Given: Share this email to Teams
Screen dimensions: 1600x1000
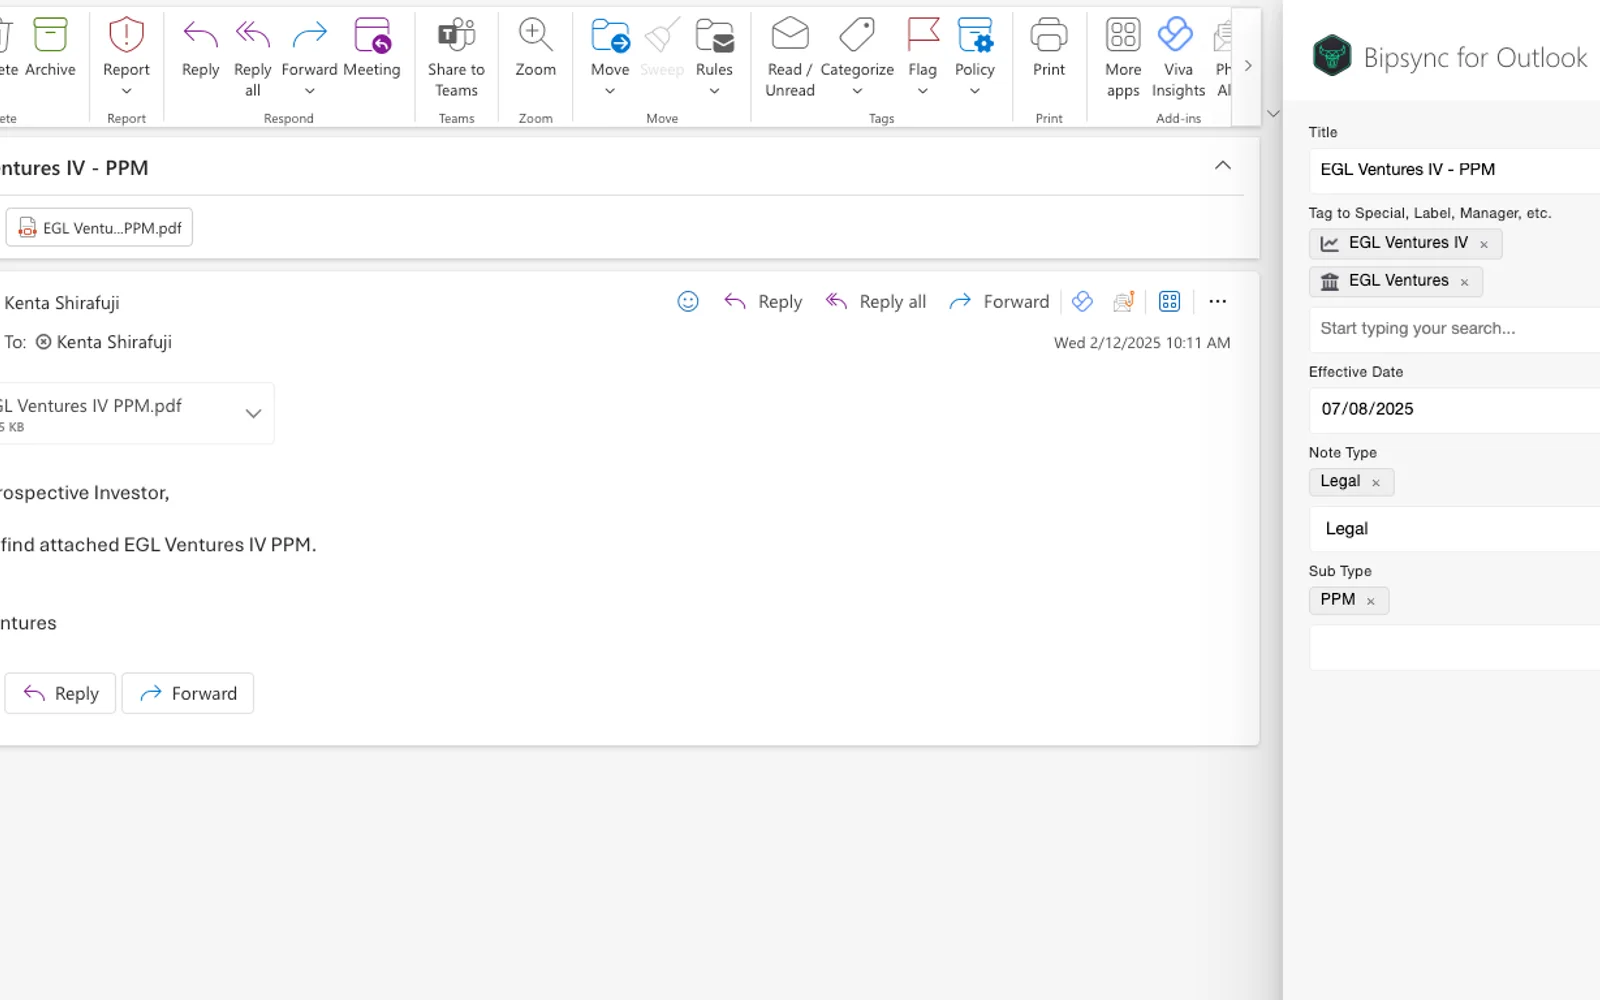Looking at the screenshot, I should click(456, 57).
